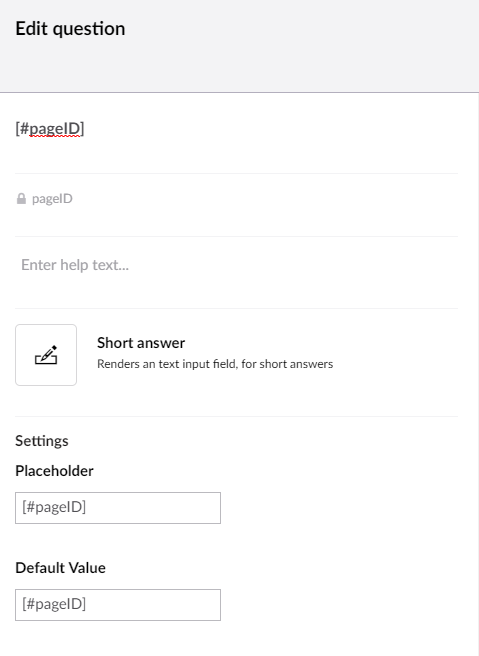The width and height of the screenshot is (479, 656).
Task: Click the locked pageID alias text
Action: pos(52,199)
